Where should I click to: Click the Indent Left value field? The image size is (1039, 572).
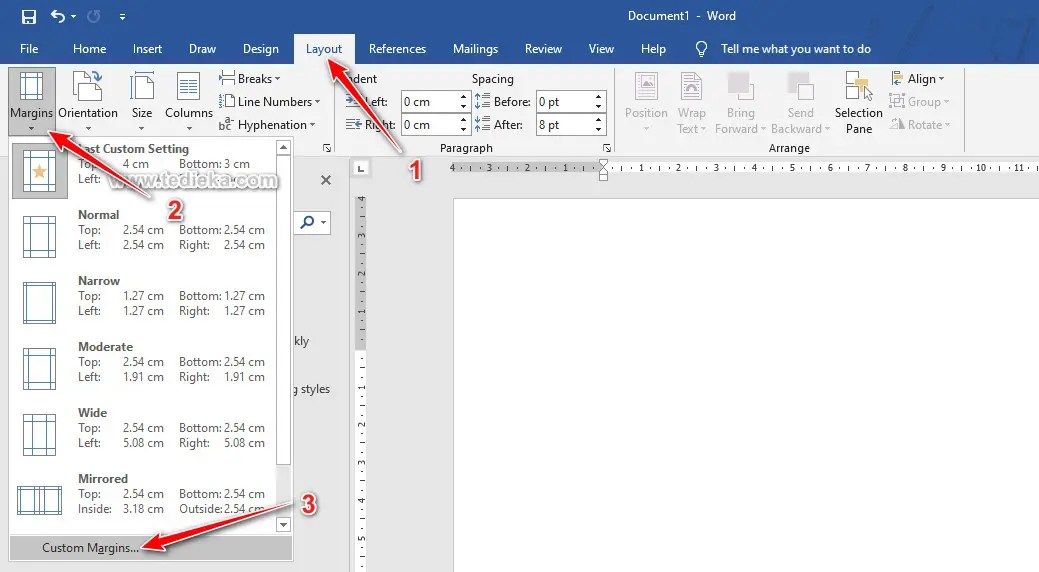click(x=429, y=101)
